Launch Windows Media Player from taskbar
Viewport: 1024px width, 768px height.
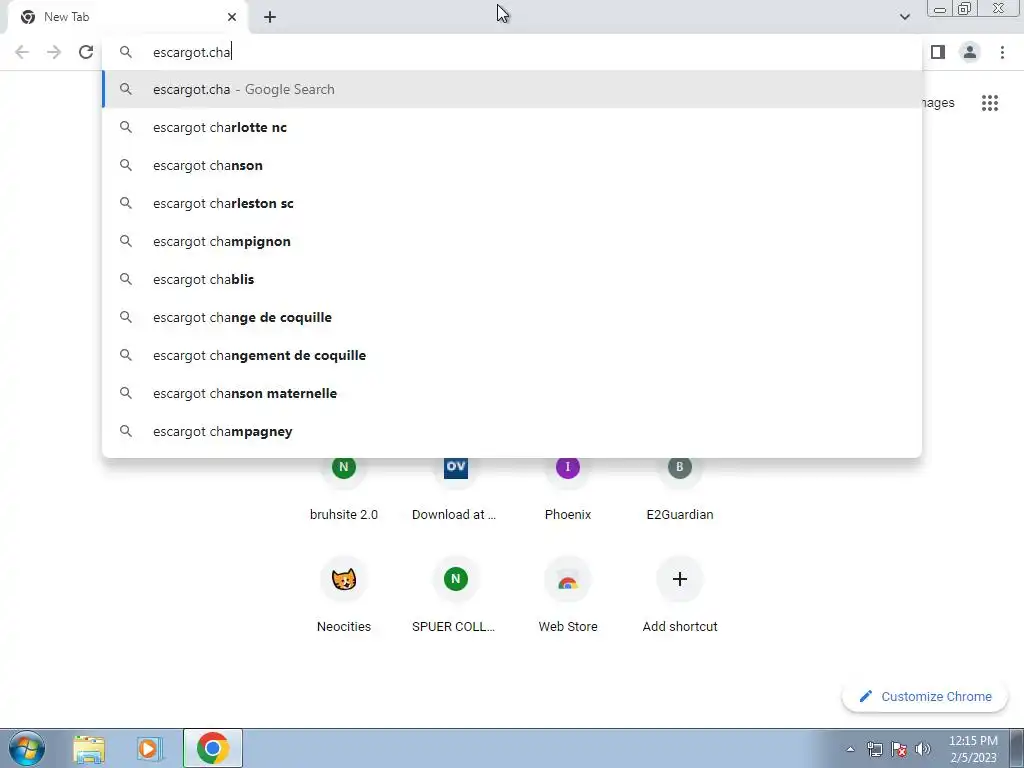click(150, 748)
